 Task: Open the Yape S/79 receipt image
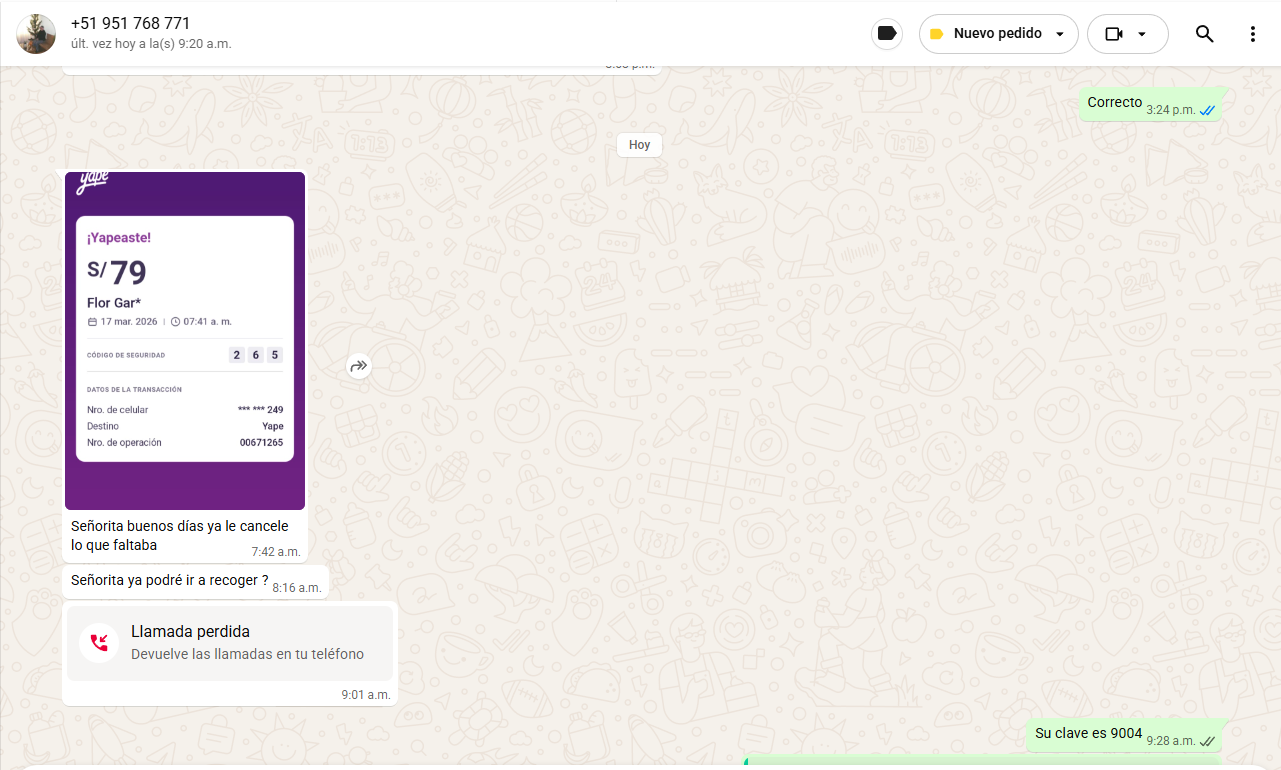tap(185, 340)
